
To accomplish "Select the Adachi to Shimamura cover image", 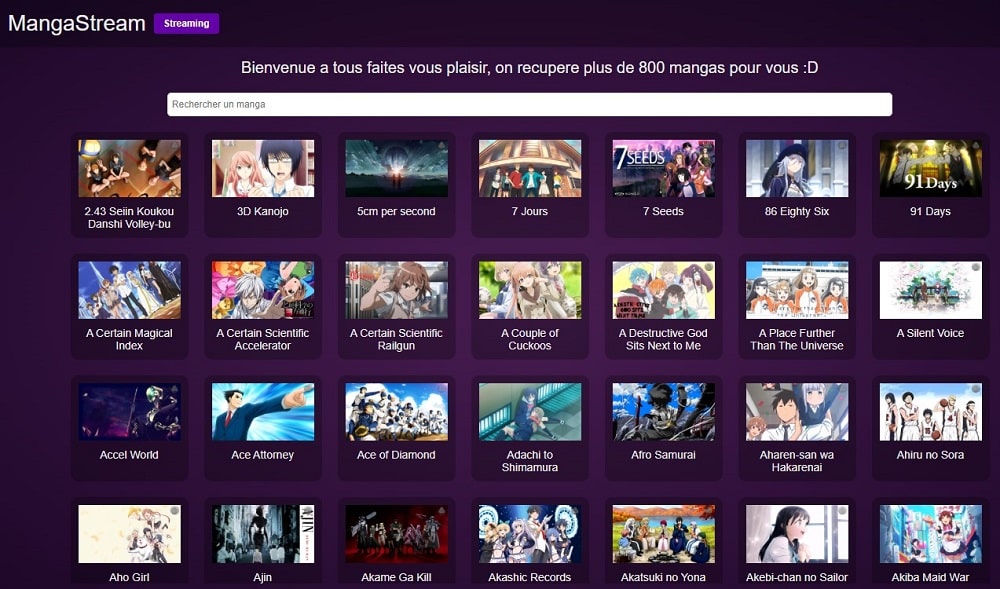I will pyautogui.click(x=530, y=412).
